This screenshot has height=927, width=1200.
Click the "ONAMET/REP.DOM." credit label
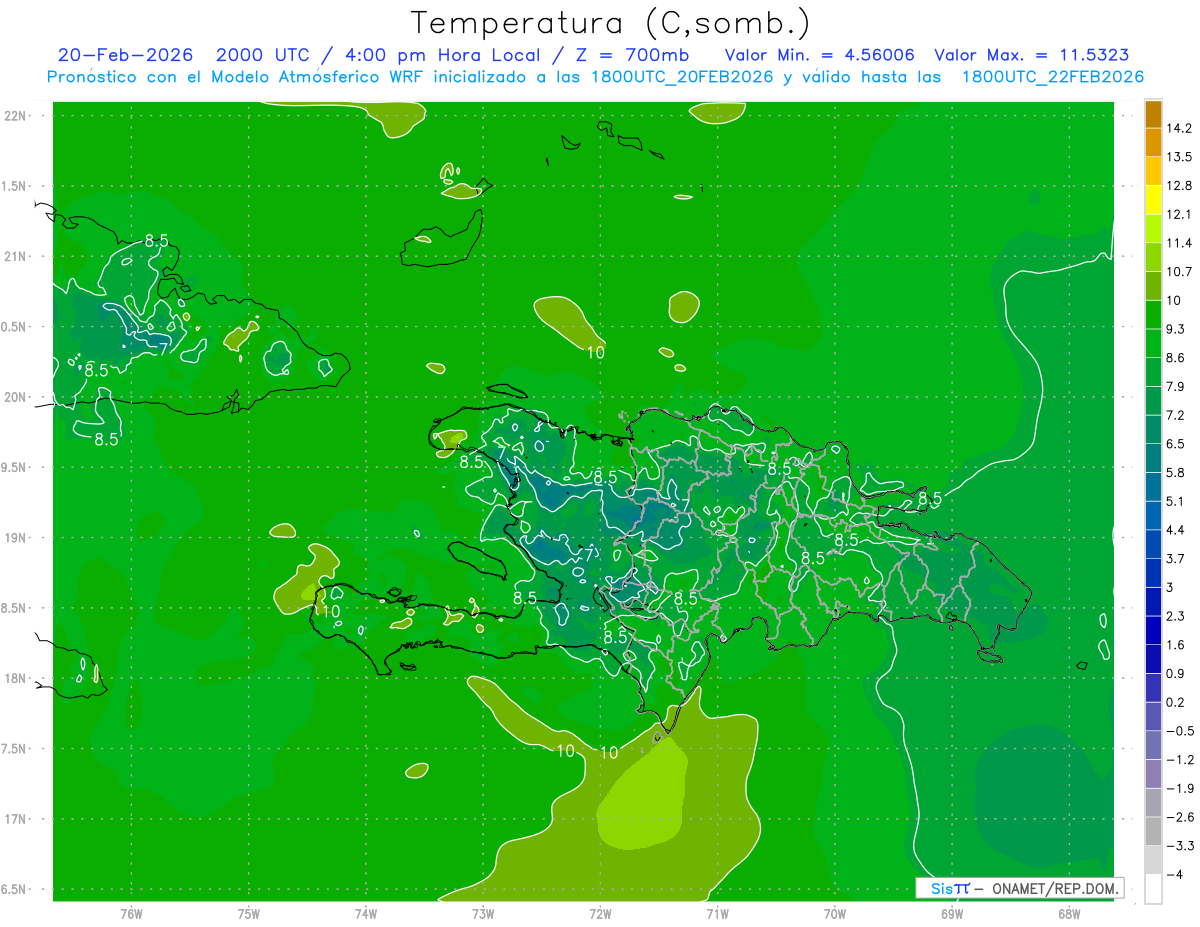pos(1057,888)
